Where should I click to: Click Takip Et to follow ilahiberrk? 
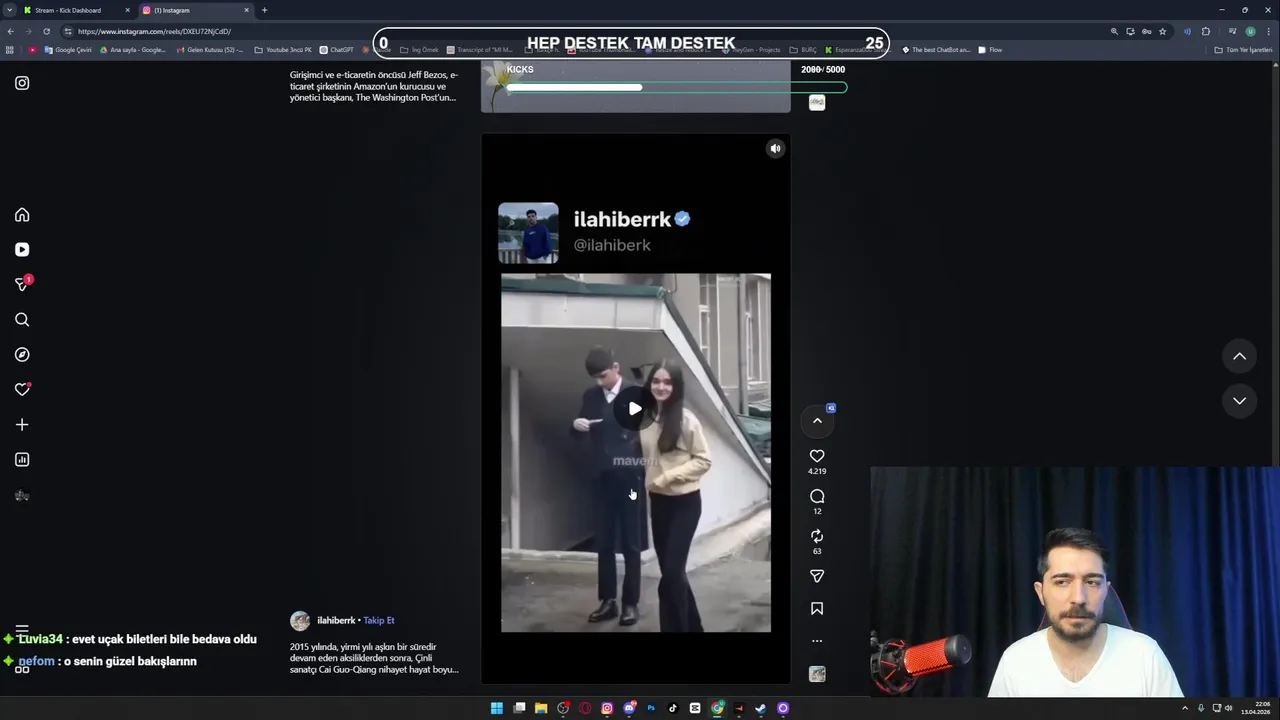[379, 620]
